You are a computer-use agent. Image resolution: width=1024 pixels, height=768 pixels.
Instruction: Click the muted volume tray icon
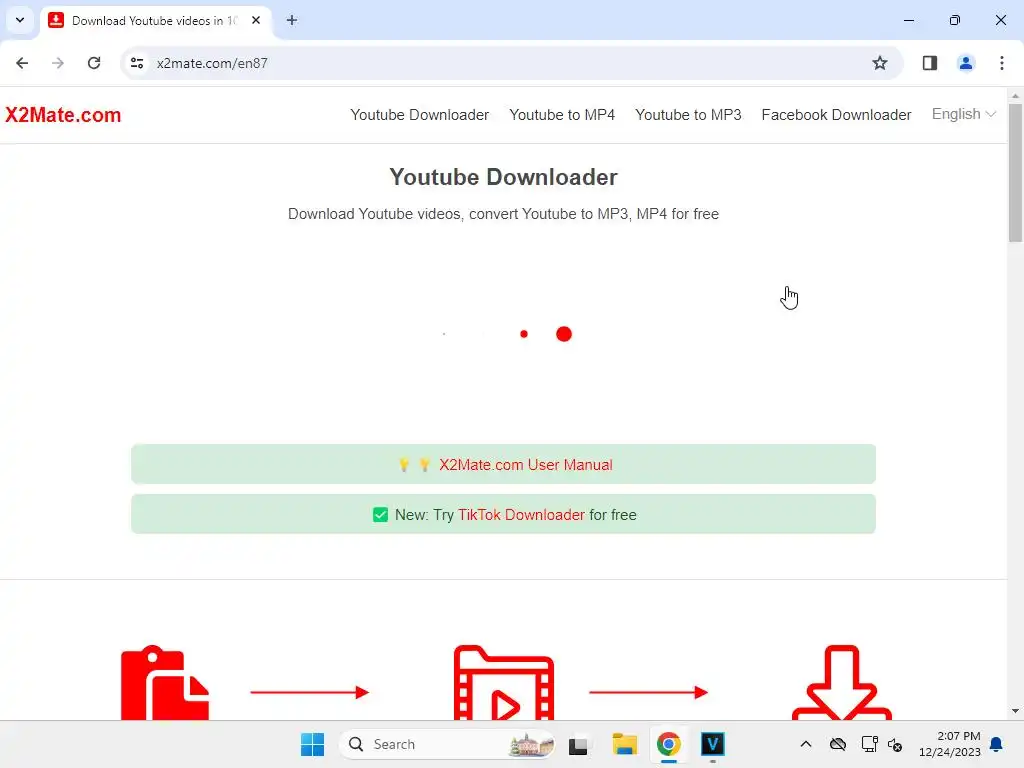pos(895,745)
